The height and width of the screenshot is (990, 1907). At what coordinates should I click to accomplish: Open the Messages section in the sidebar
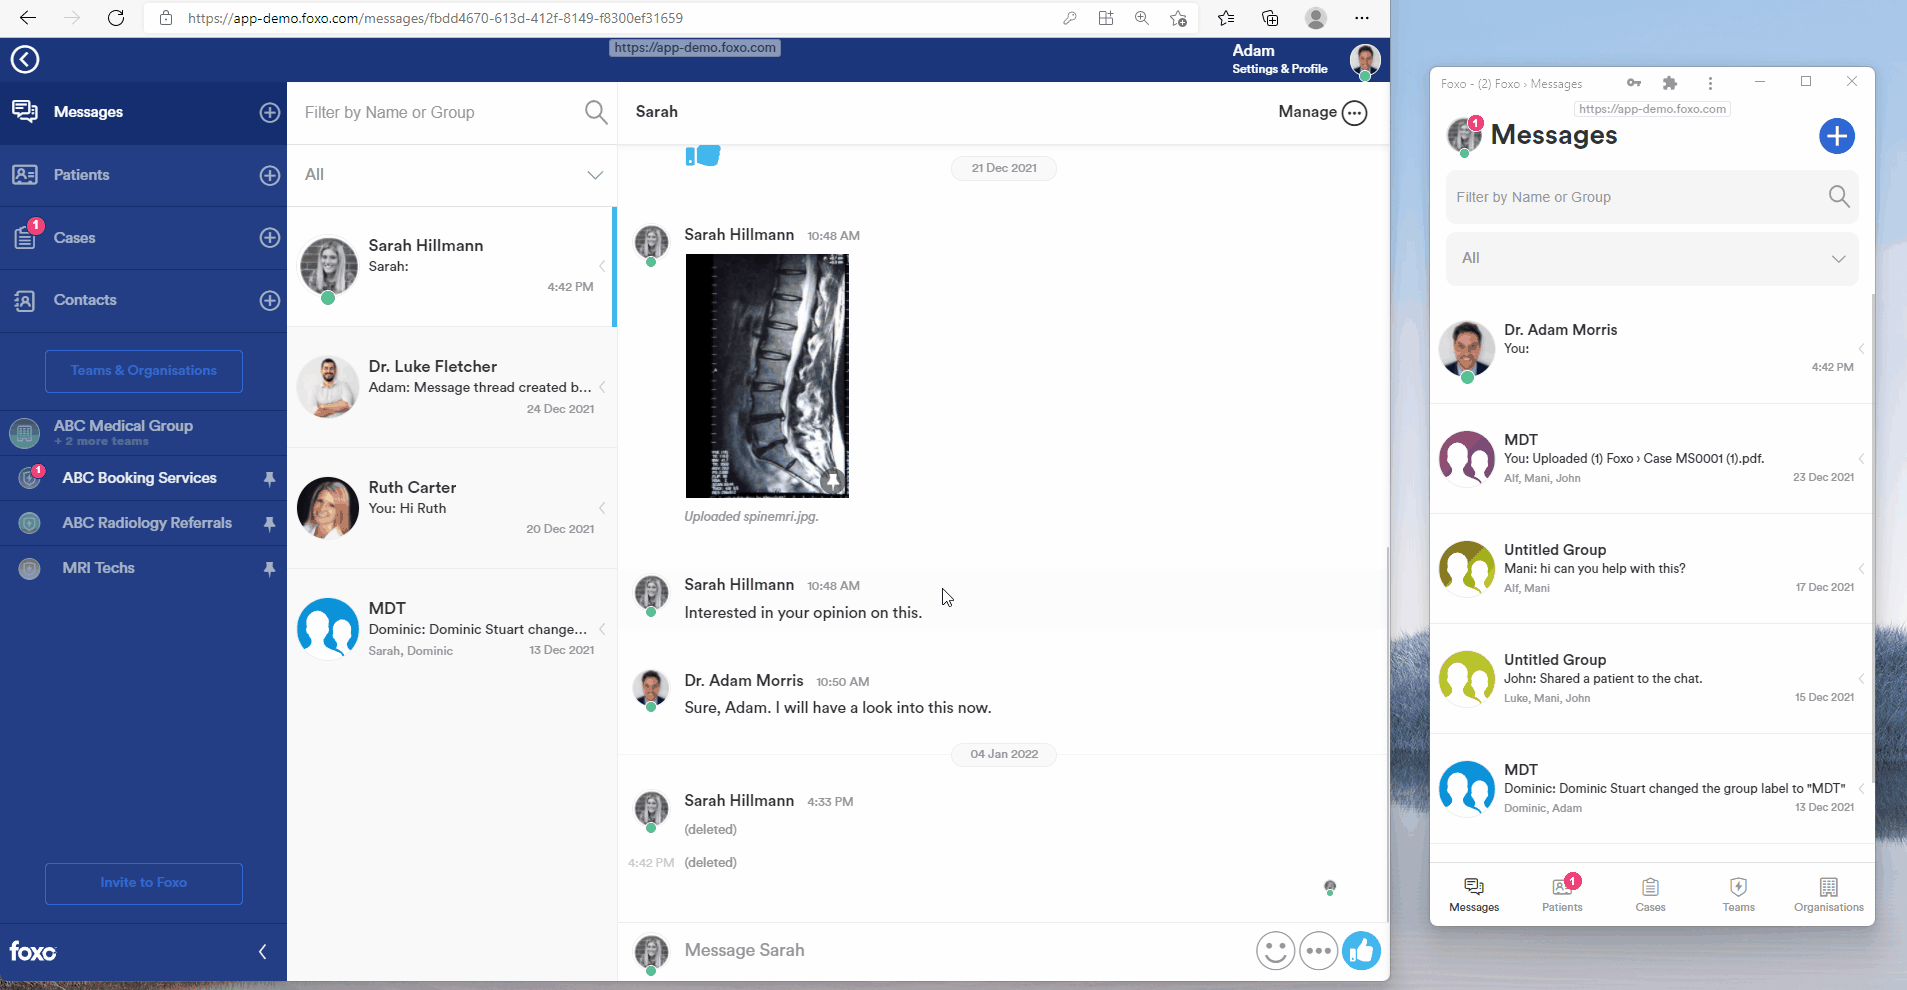pos(89,112)
